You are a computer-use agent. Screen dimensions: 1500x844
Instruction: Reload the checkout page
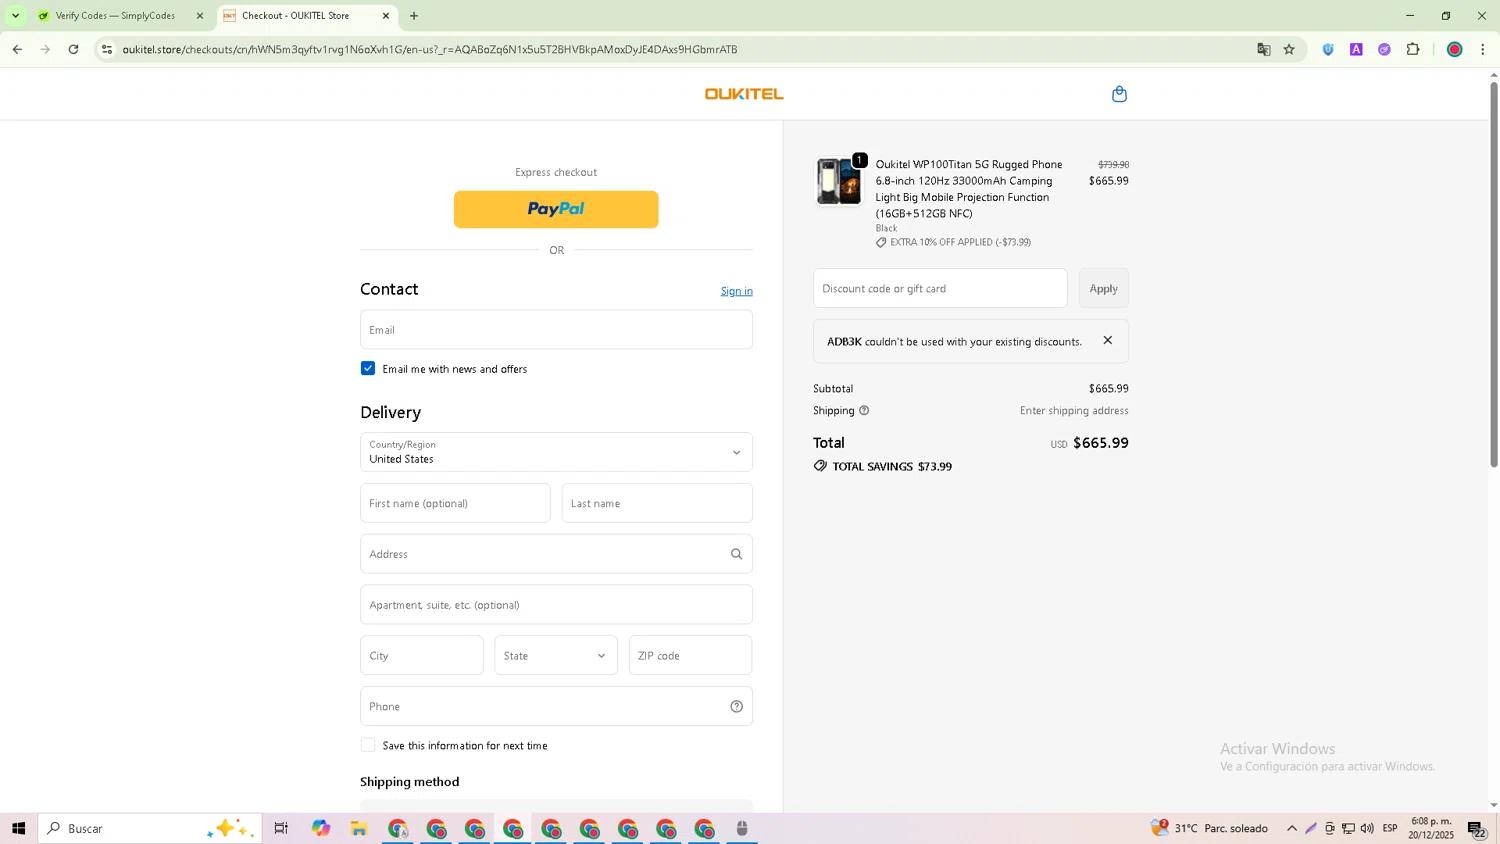73,49
